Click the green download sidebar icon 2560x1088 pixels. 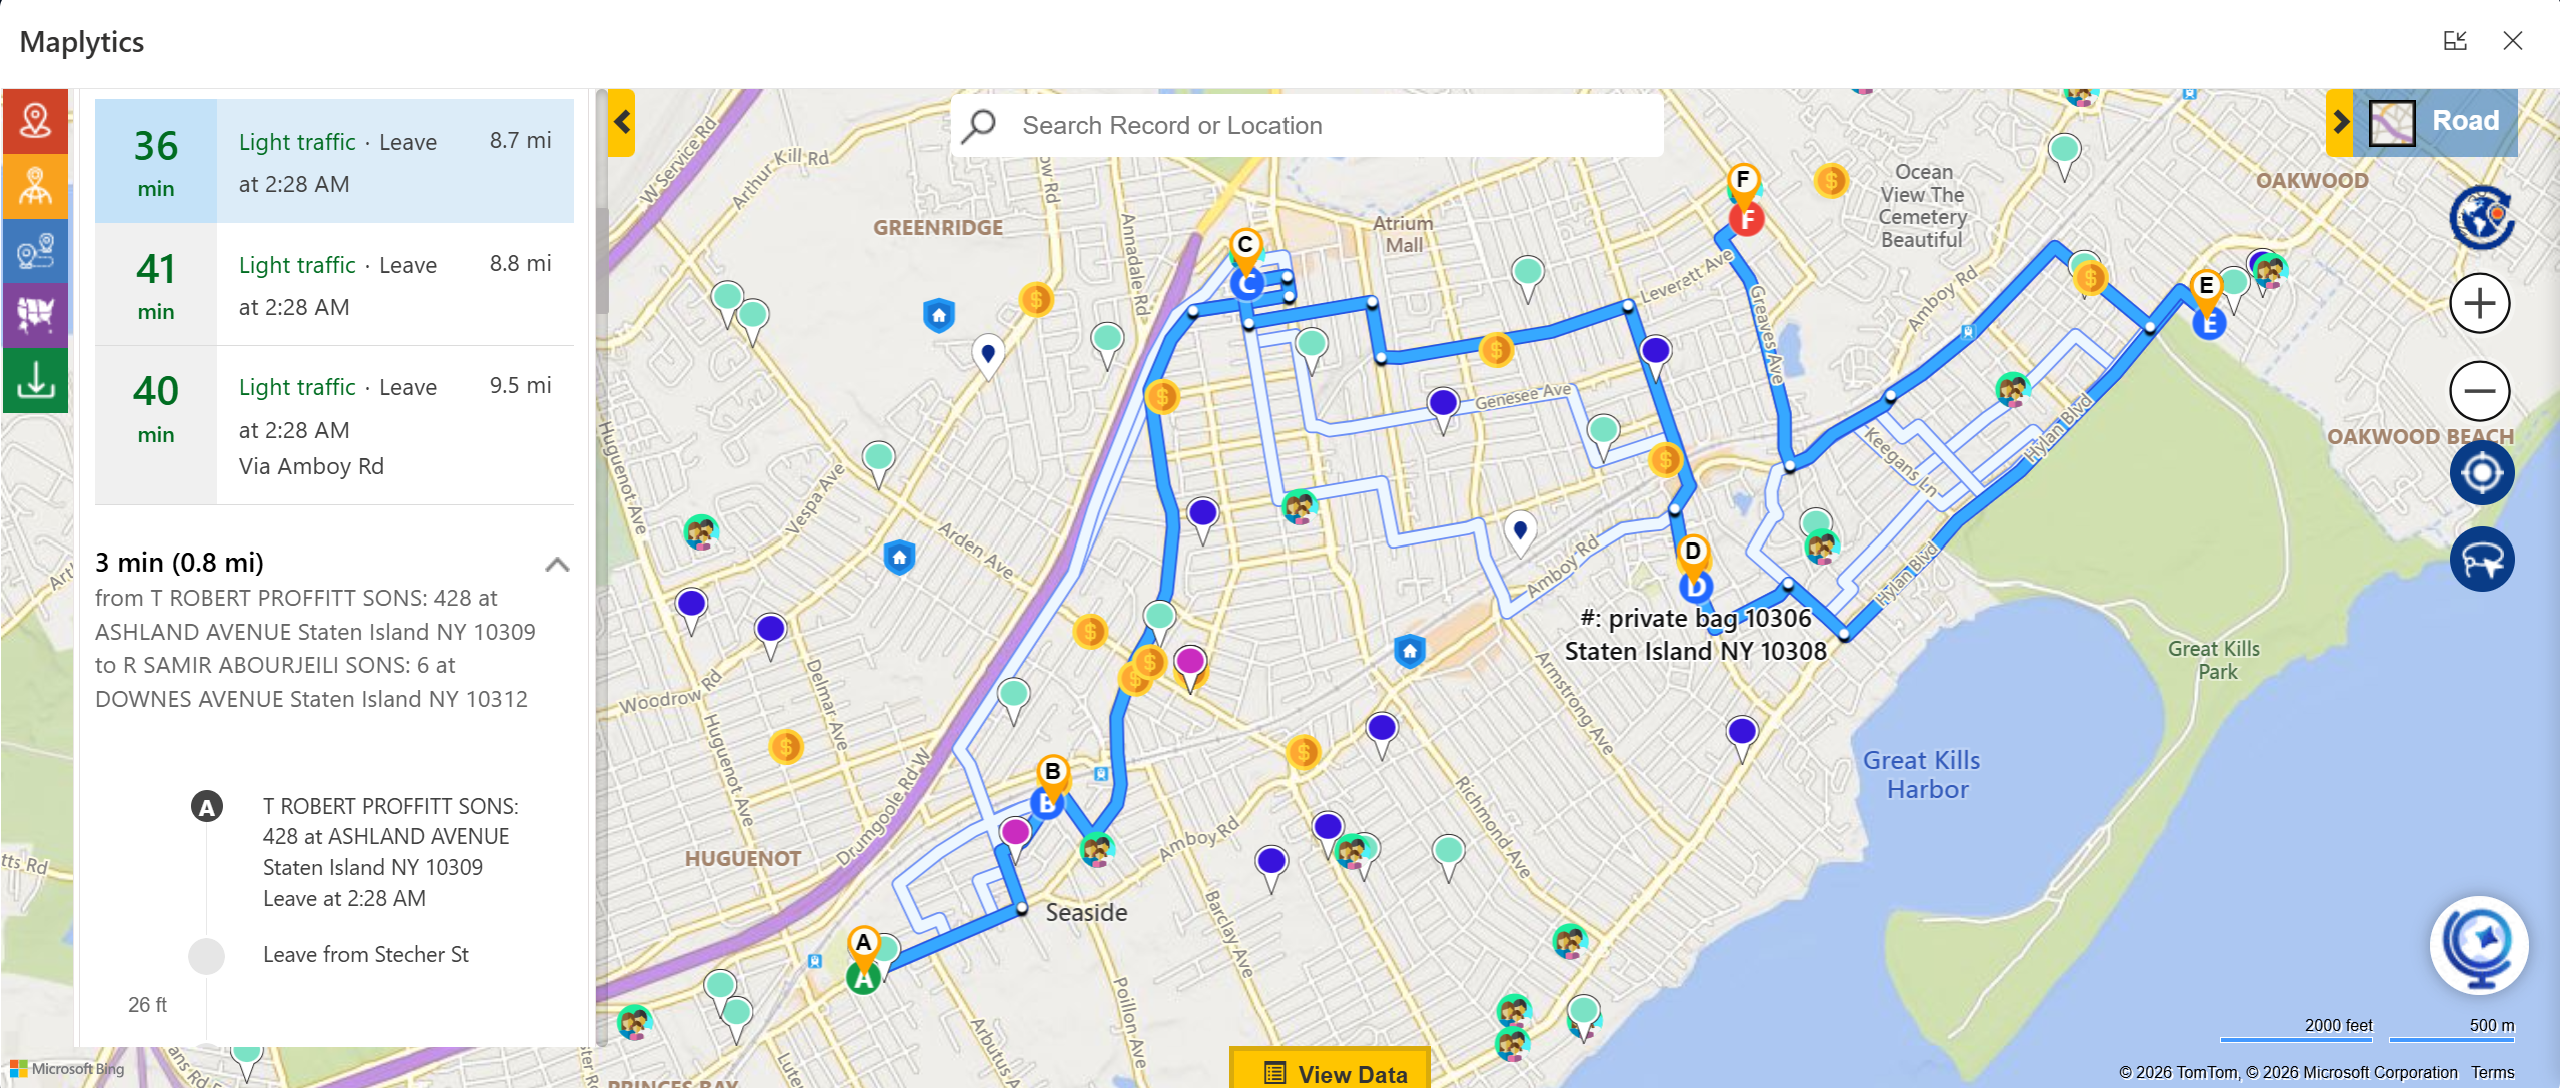pos(35,380)
